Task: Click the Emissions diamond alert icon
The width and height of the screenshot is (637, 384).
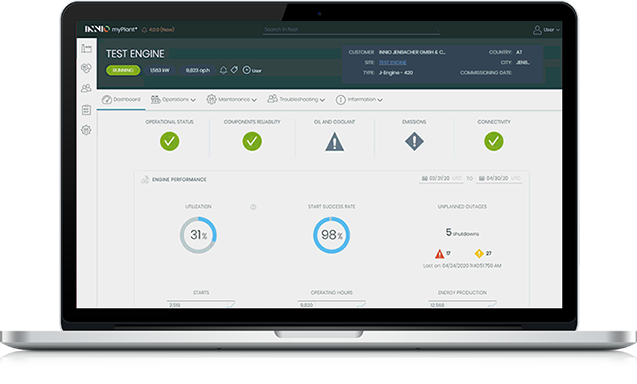Action: pos(414,141)
